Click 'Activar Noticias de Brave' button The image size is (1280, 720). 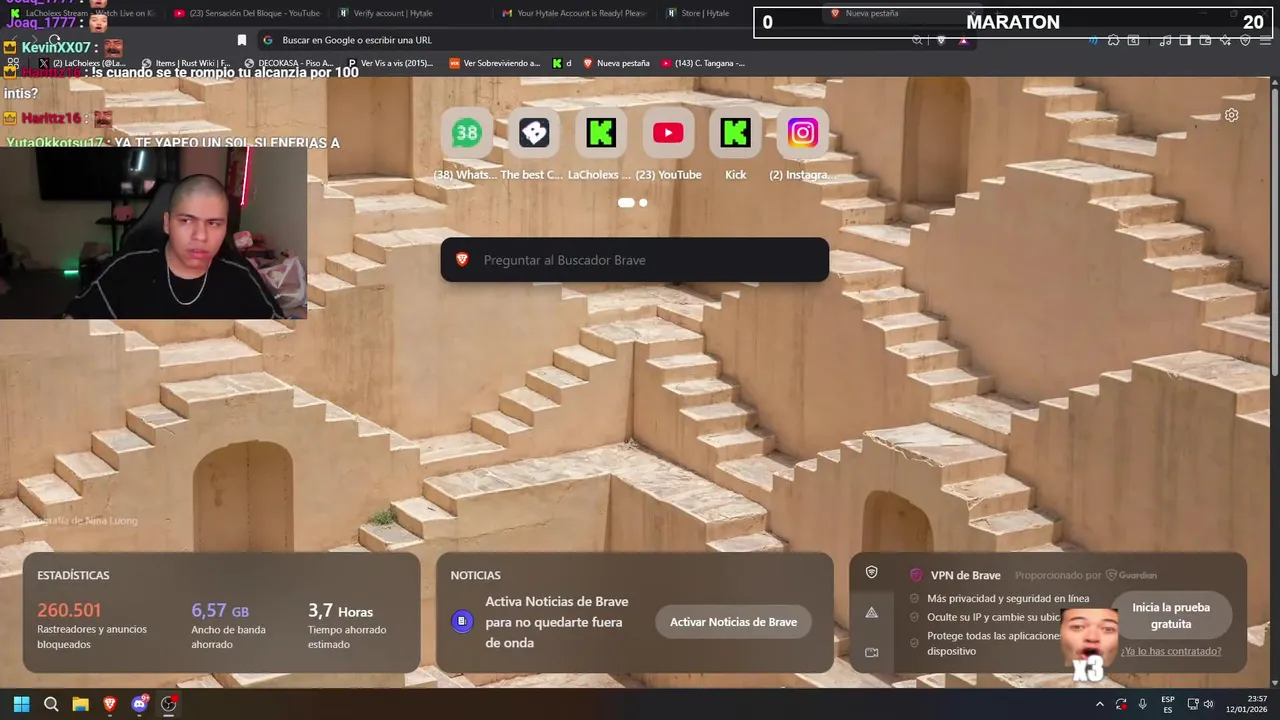coord(733,622)
